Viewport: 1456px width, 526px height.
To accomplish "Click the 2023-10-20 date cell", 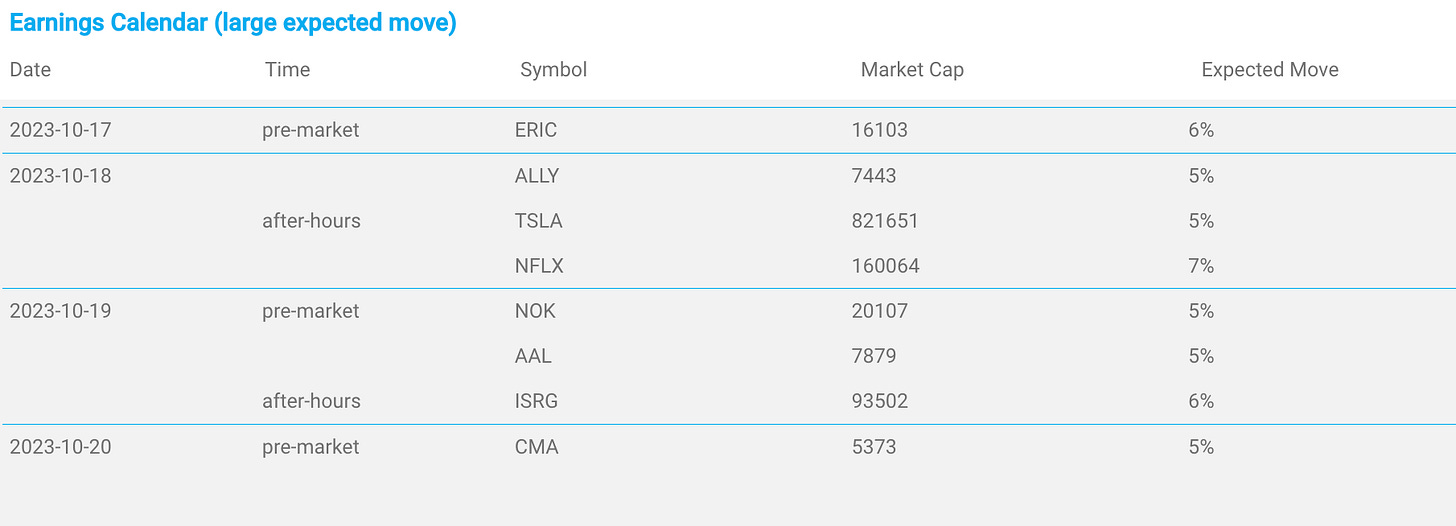I will [61, 447].
